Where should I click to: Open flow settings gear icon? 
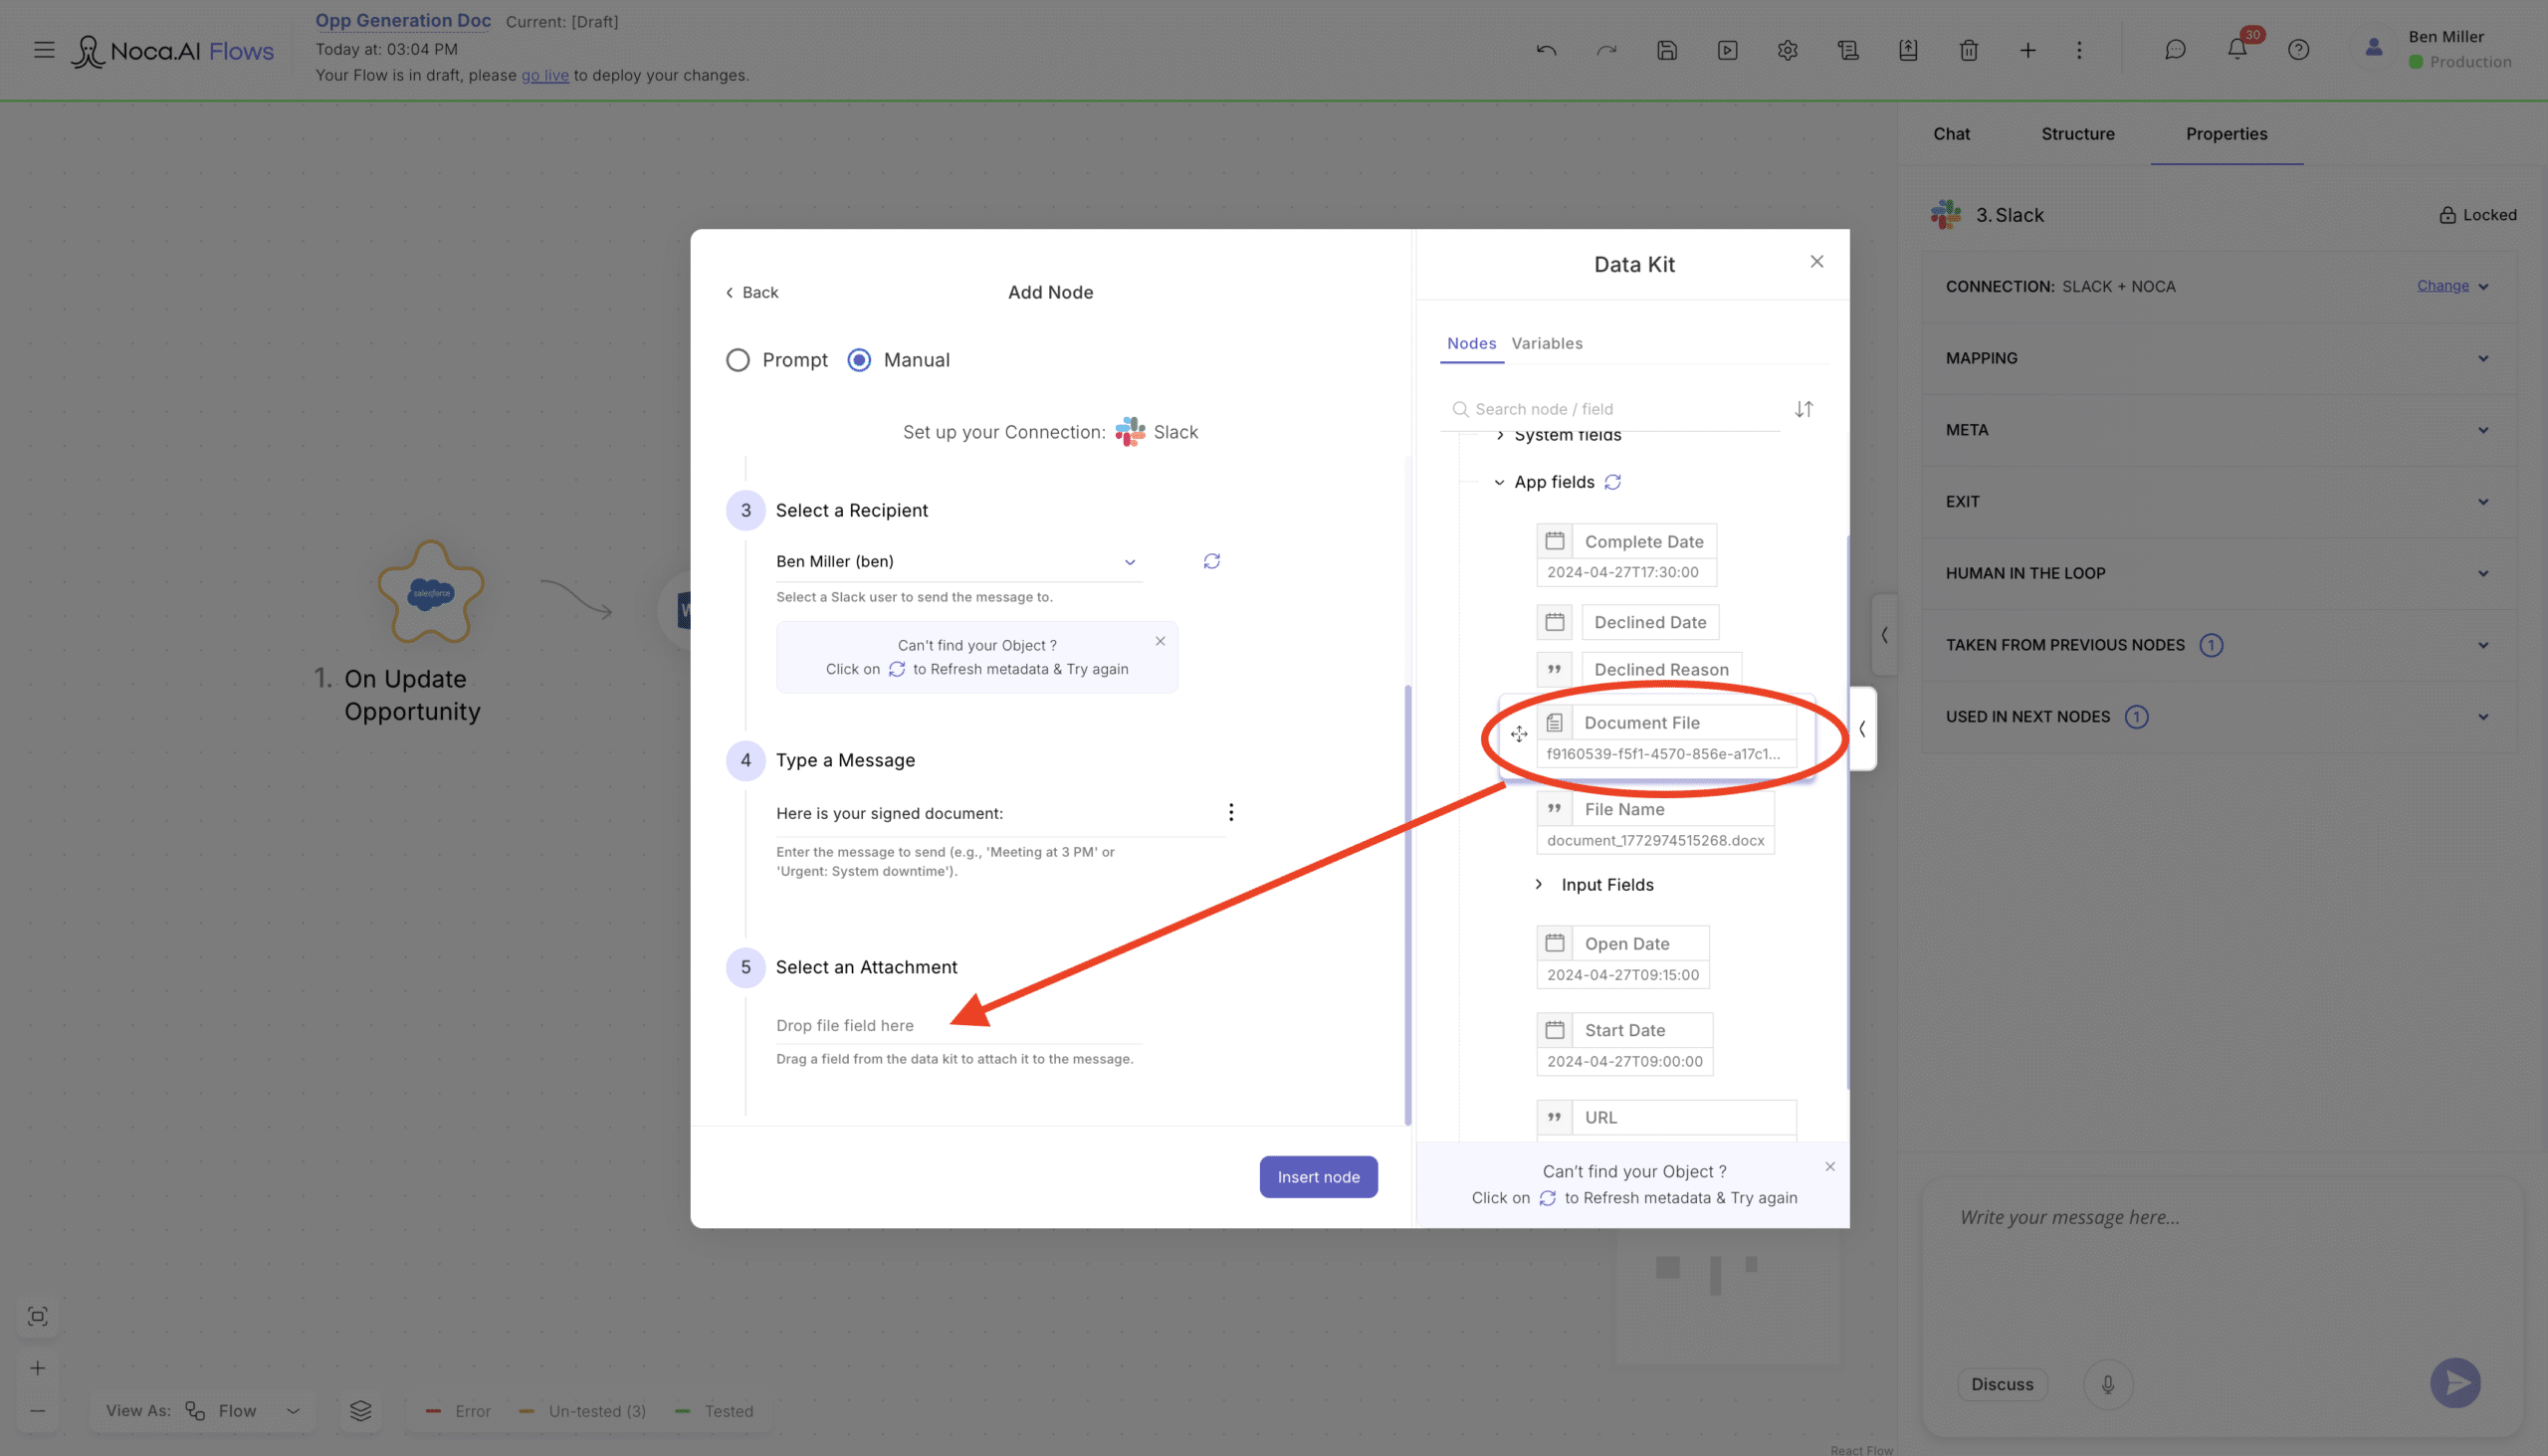[1787, 50]
